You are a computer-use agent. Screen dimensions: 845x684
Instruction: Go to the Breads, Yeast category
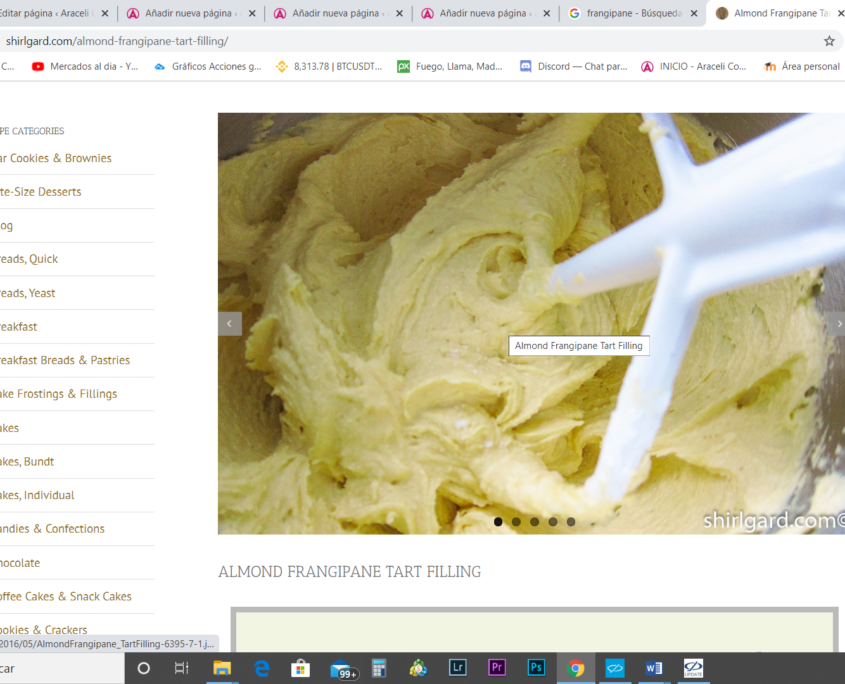27,293
